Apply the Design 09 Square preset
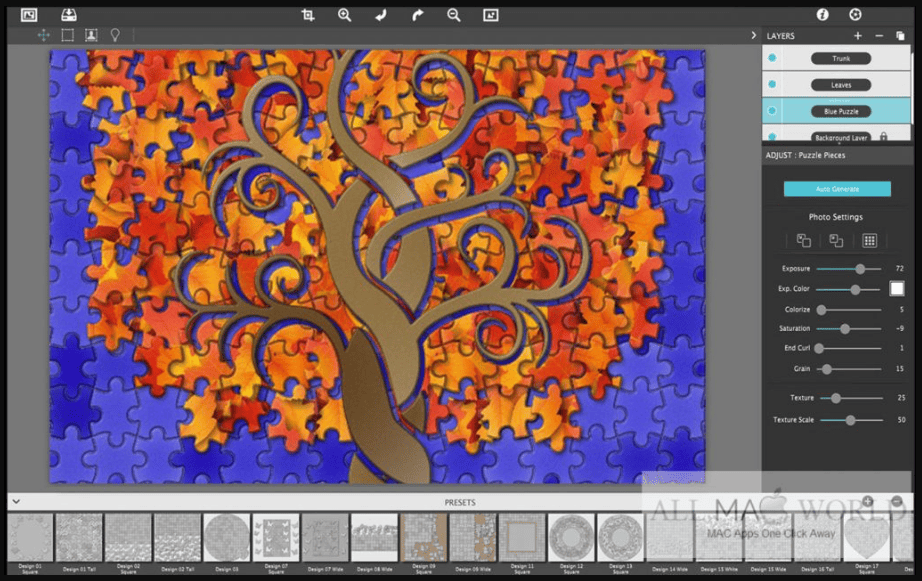 pos(424,537)
